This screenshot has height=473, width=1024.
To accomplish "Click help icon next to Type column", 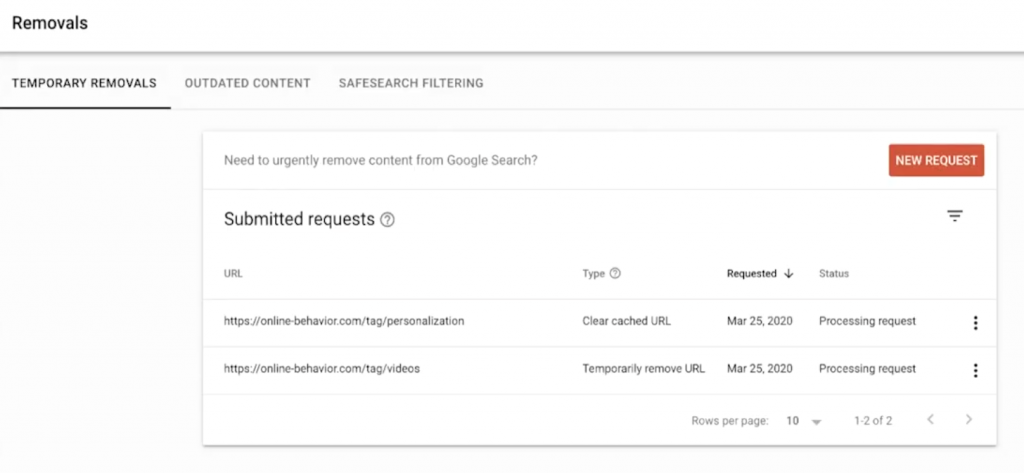I will point(615,274).
